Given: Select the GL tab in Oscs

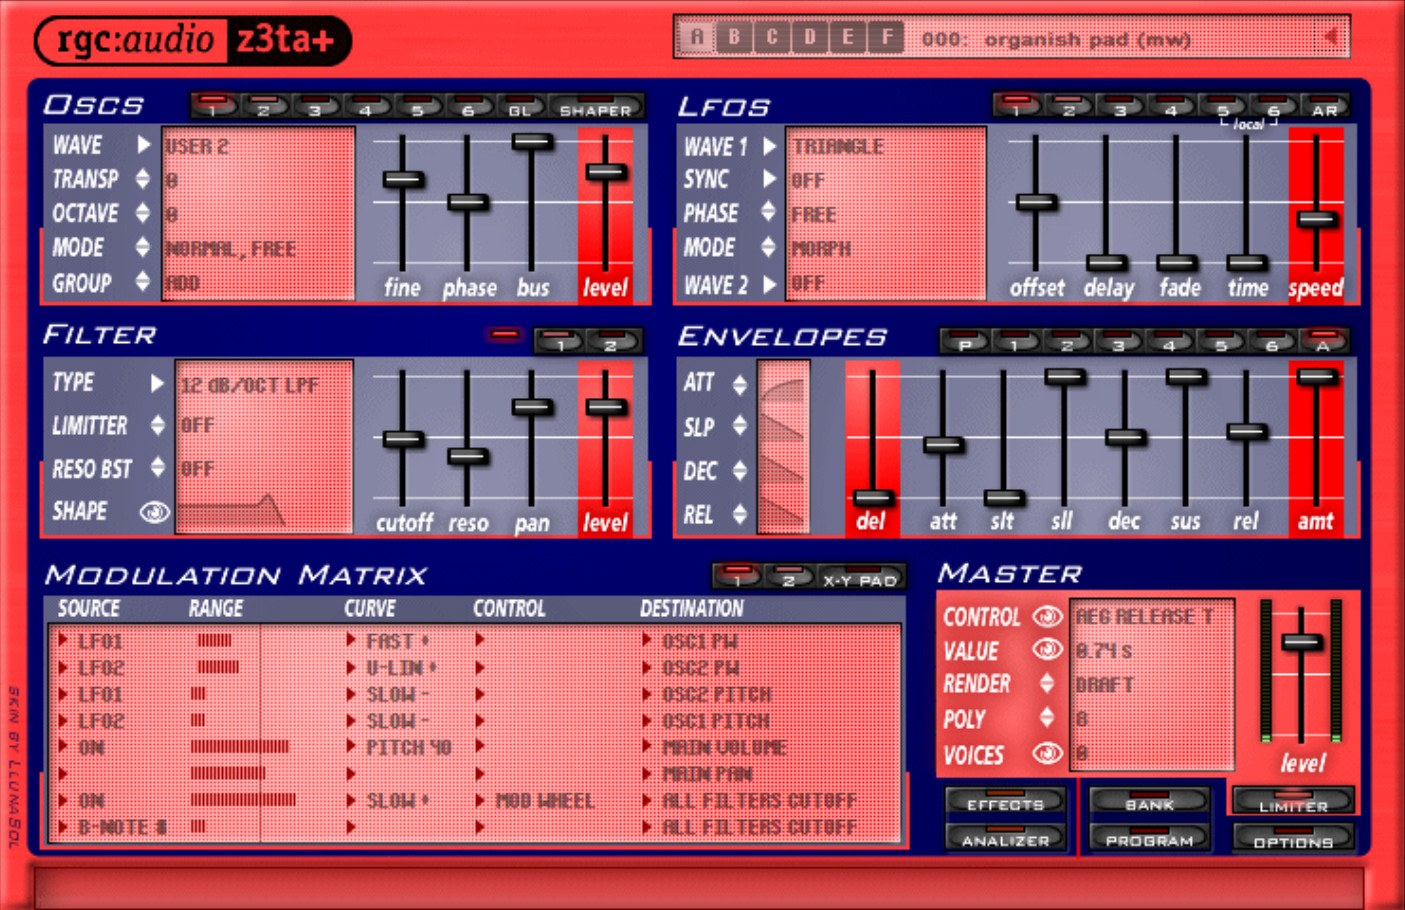Looking at the screenshot, I should 520,106.
